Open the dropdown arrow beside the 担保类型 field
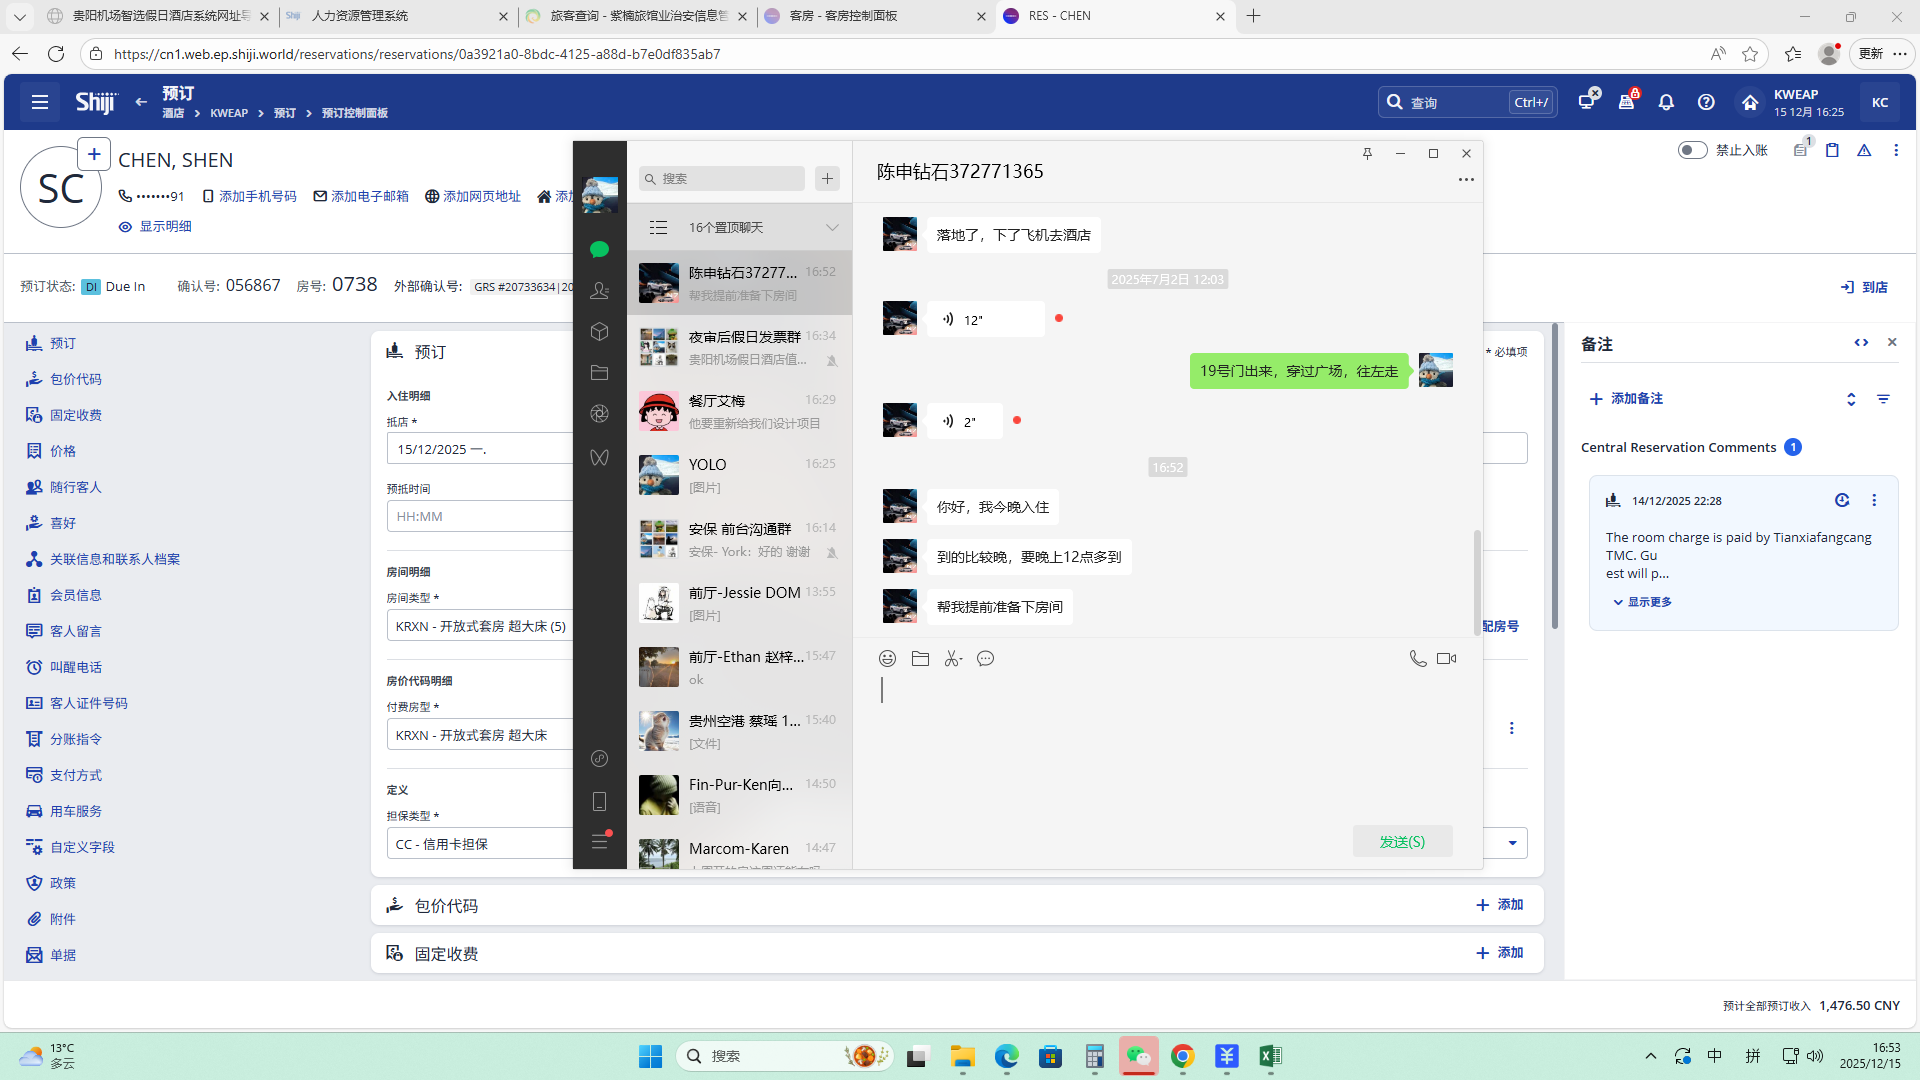This screenshot has width=1920, height=1080. [x=1512, y=843]
